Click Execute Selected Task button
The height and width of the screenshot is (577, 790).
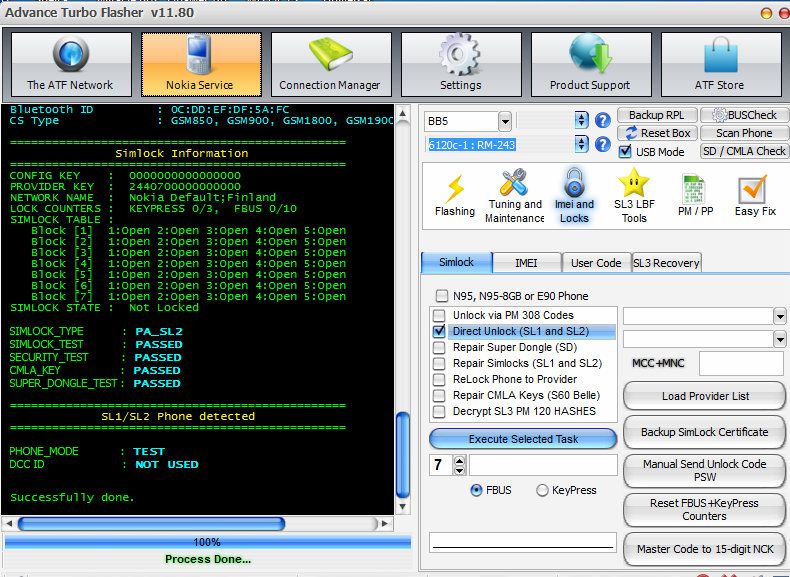point(523,439)
